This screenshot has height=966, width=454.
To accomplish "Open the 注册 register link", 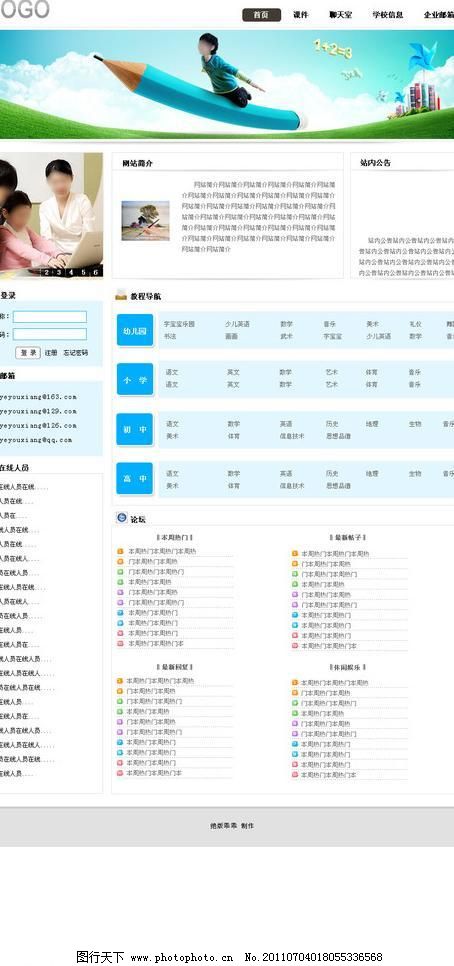I will point(51,353).
